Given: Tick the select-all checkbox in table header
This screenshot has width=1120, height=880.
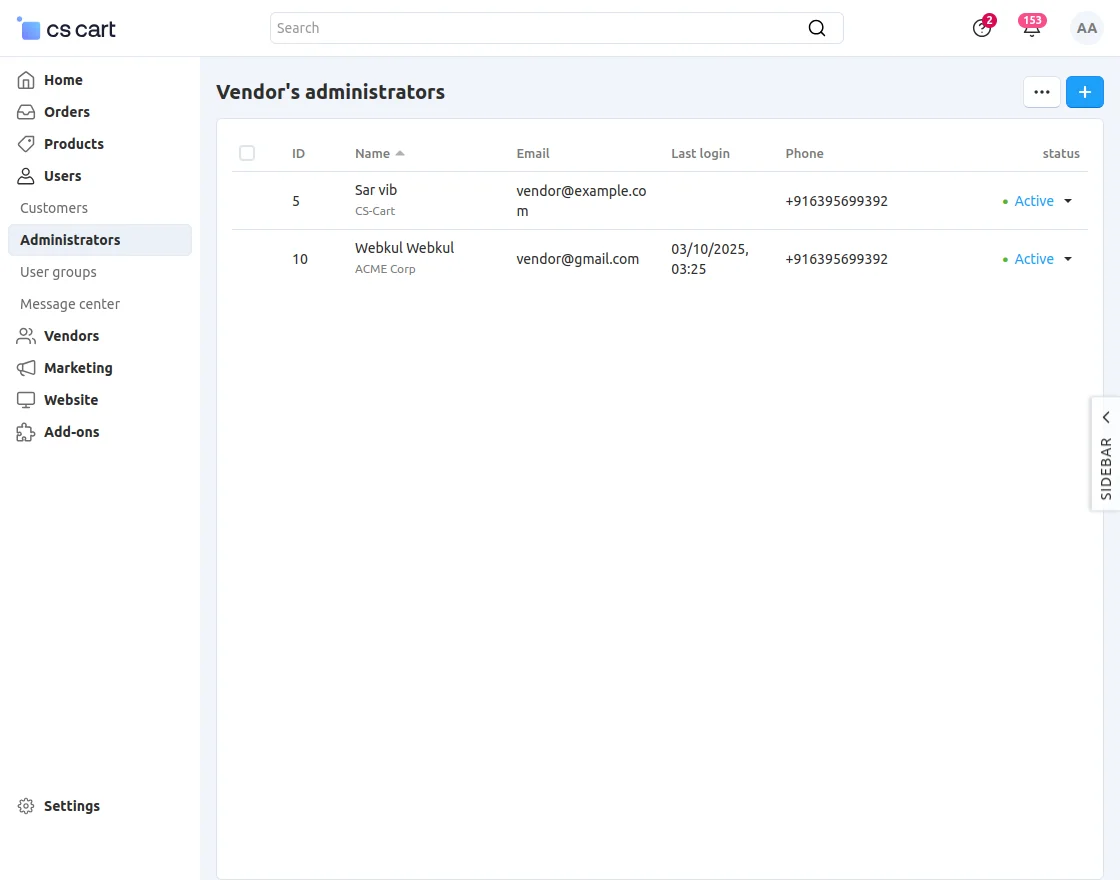Looking at the screenshot, I should tap(247, 153).
